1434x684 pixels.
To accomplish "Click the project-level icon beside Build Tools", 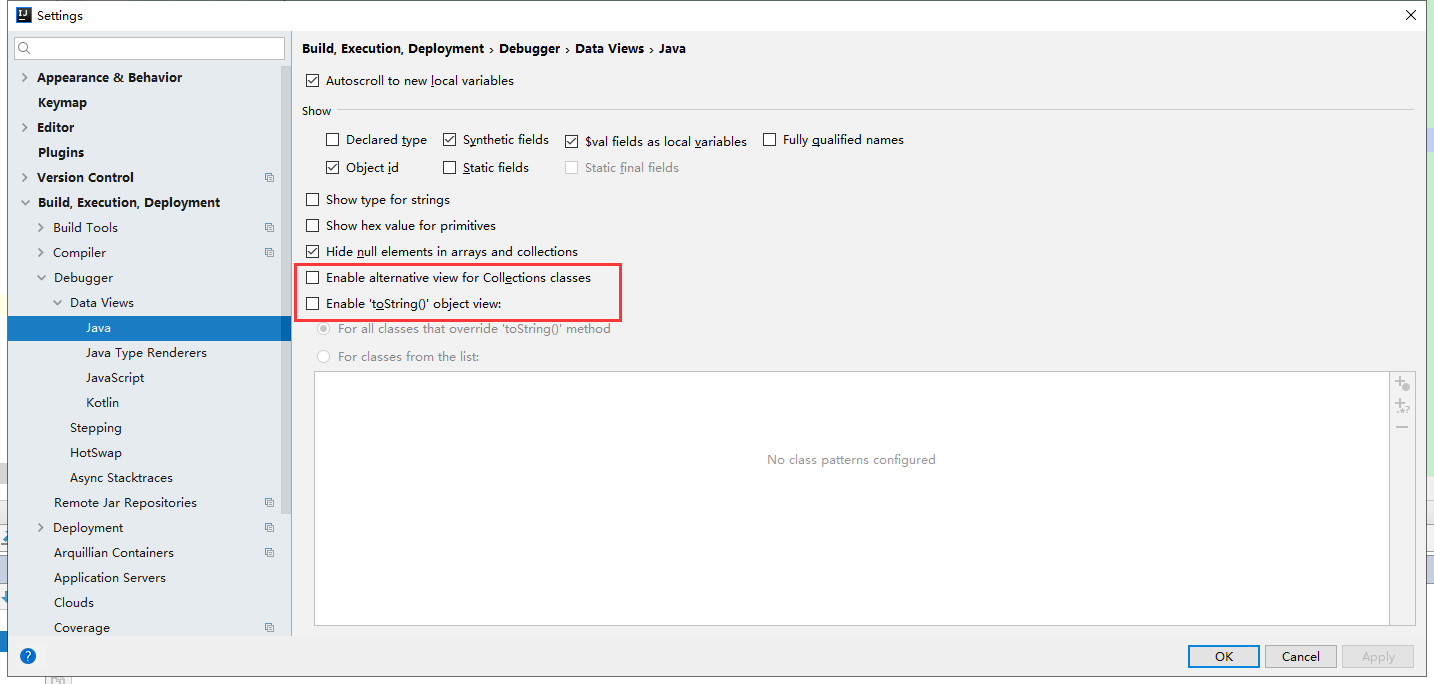I will pyautogui.click(x=269, y=227).
